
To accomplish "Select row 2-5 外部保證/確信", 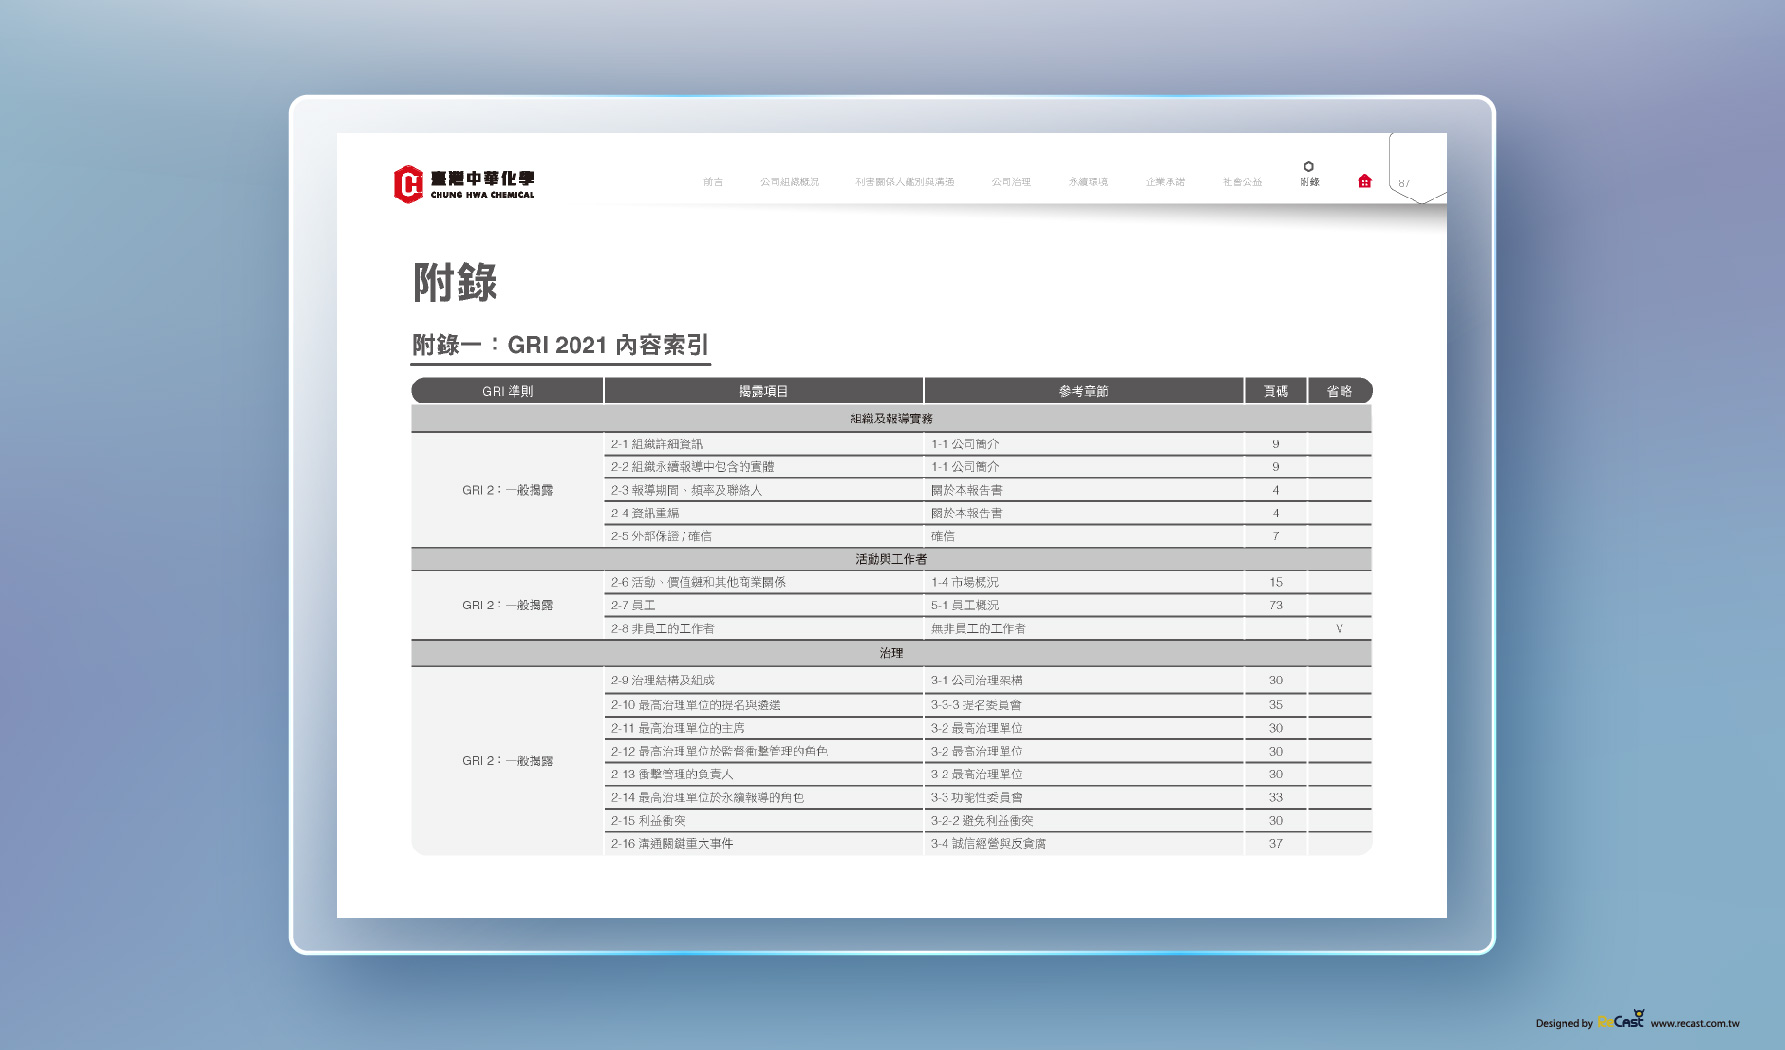I will pos(987,536).
